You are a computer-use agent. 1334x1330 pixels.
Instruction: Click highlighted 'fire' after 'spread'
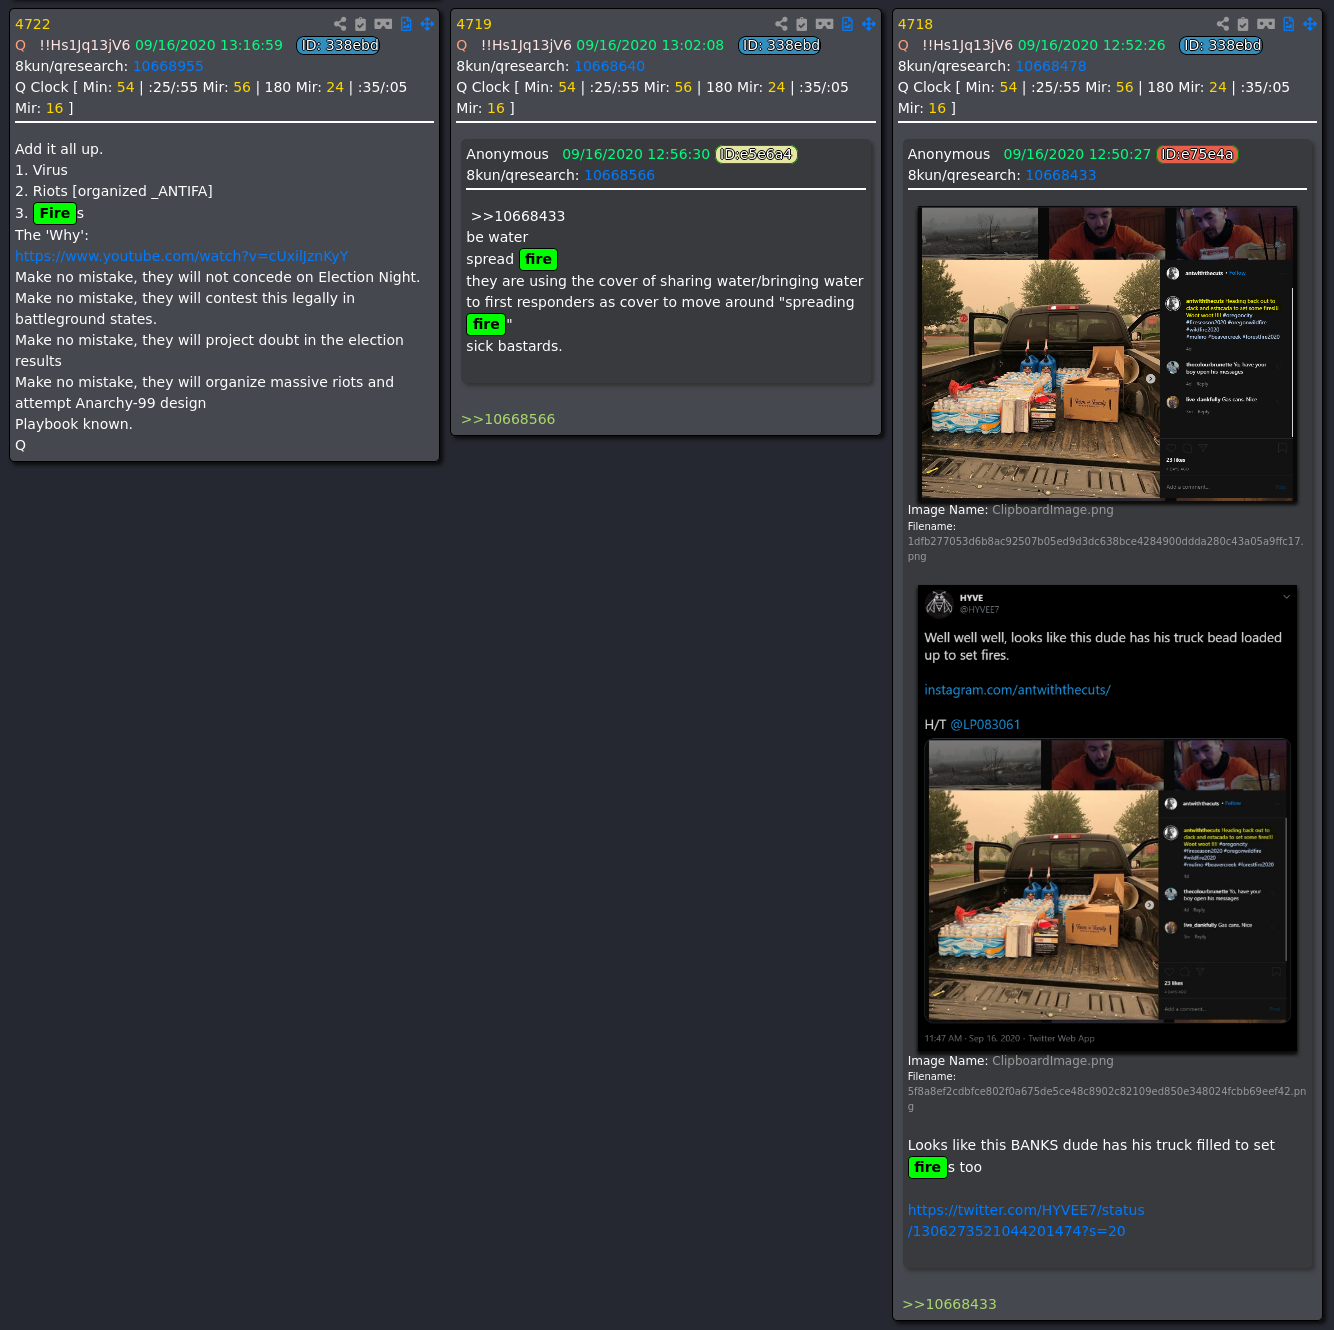coord(539,259)
